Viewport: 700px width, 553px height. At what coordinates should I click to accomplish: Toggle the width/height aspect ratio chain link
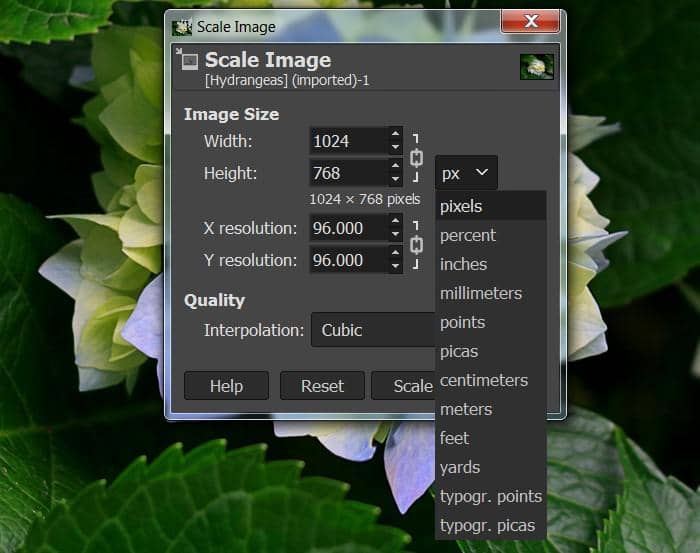point(416,158)
